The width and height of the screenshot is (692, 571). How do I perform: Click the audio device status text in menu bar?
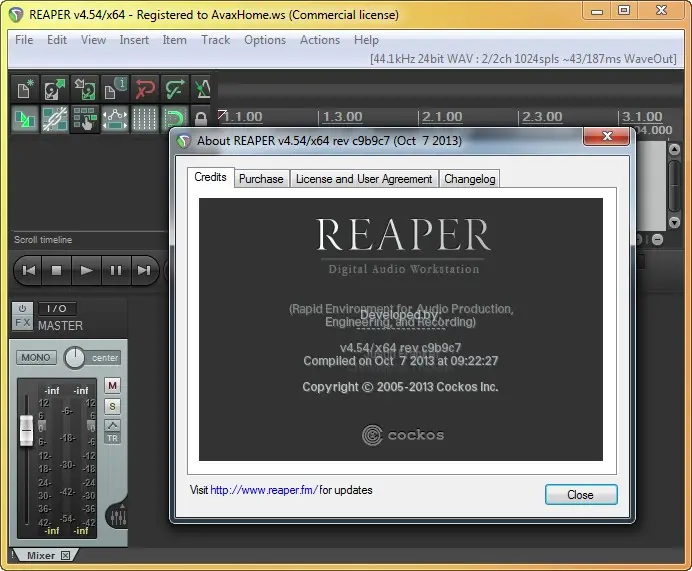click(x=523, y=59)
